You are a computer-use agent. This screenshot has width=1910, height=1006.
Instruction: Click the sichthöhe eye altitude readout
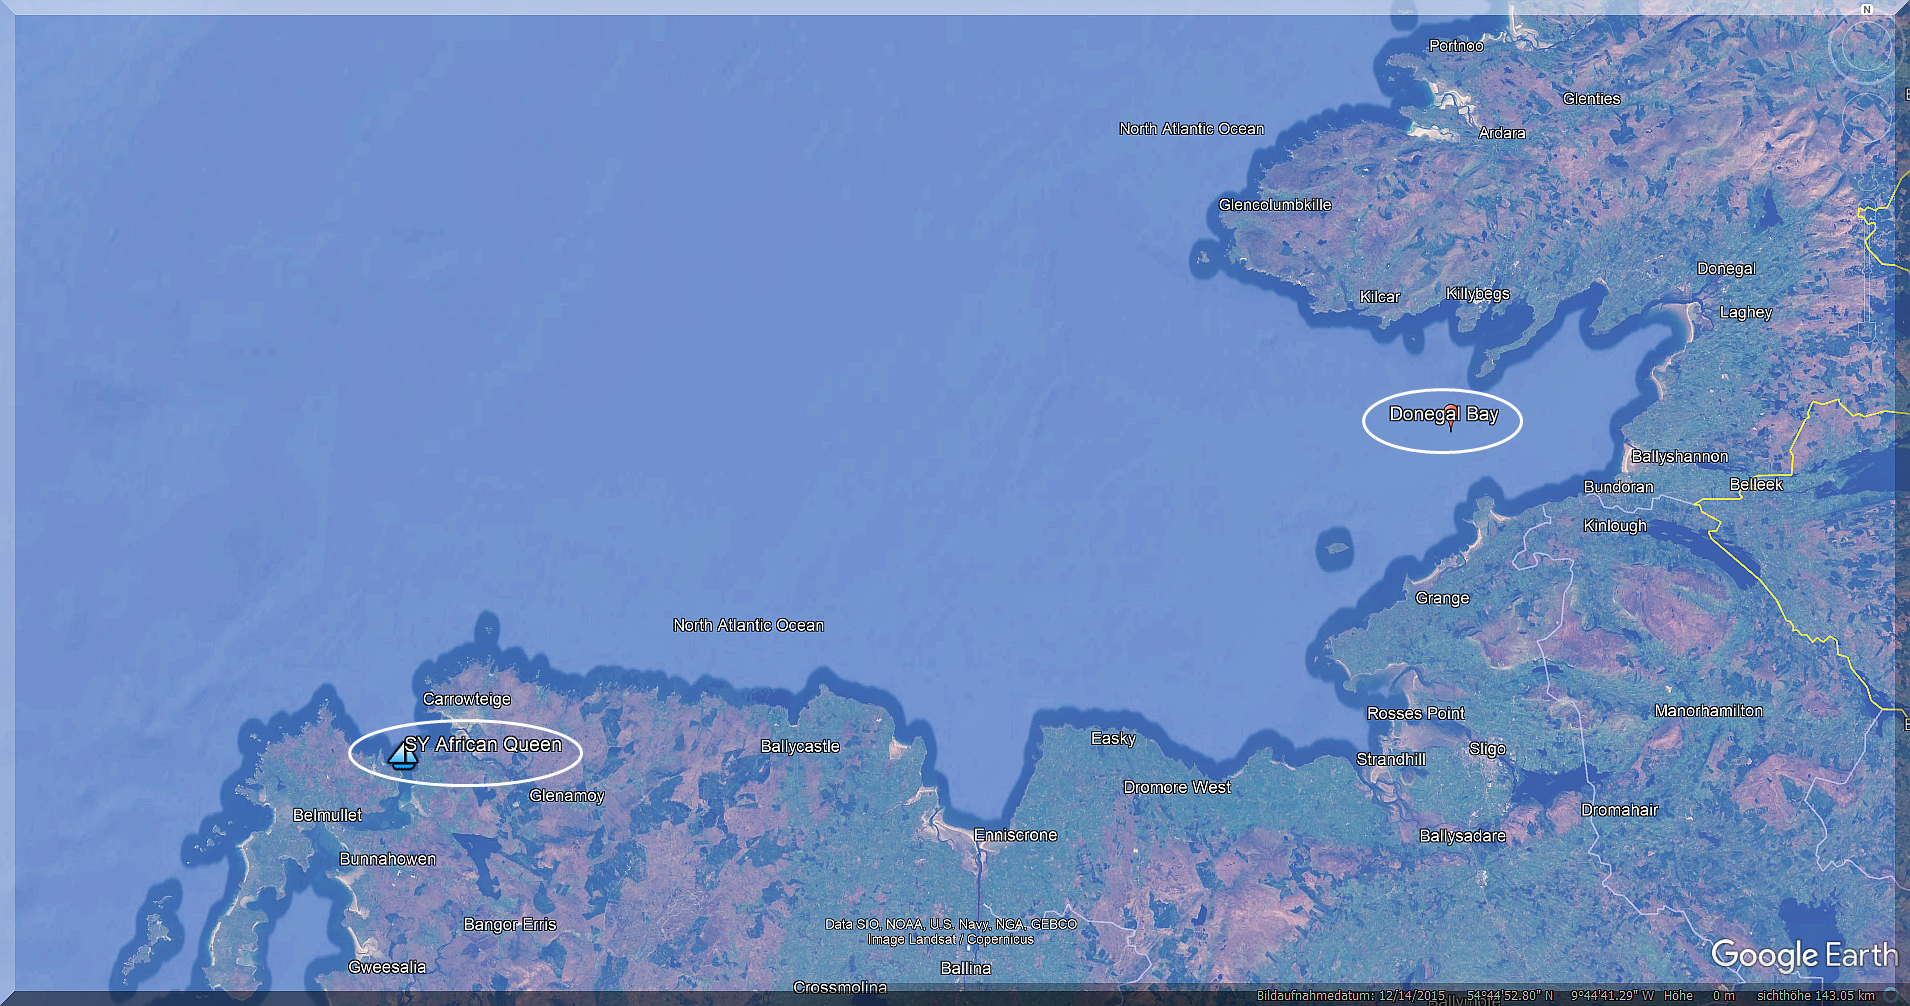[x=1815, y=996]
